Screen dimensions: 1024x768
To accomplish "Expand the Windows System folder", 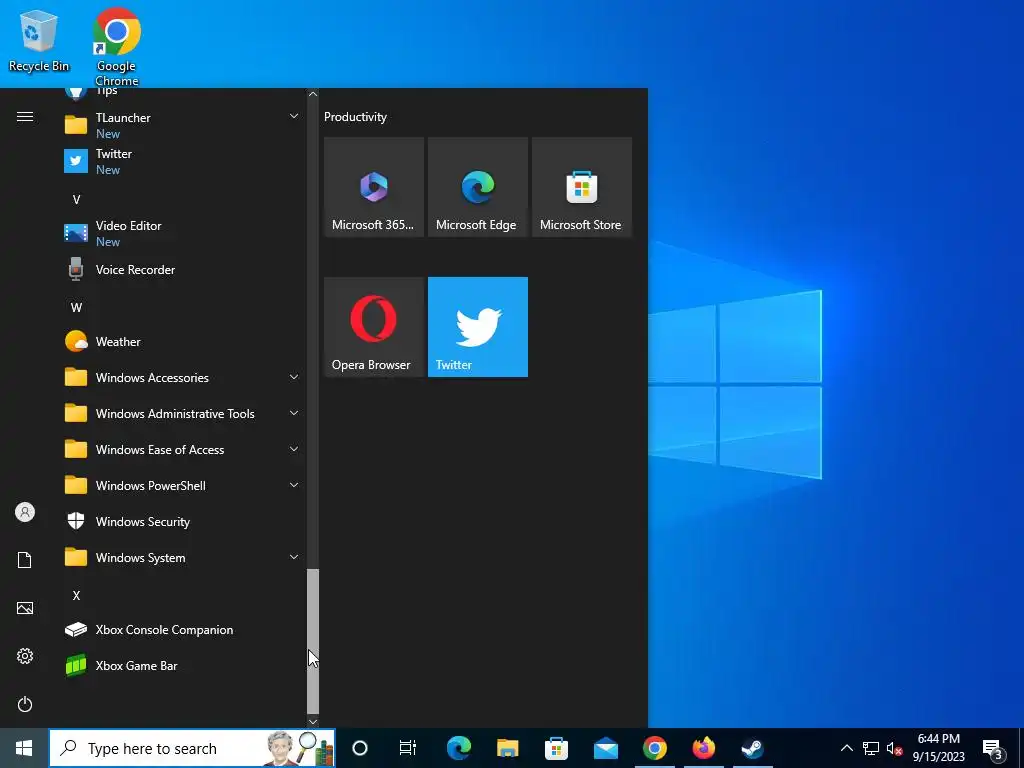I will [181, 558].
